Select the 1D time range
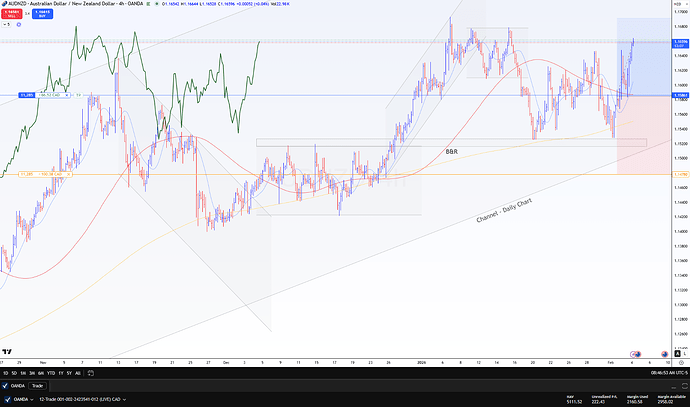The height and width of the screenshot is (407, 690). point(5,373)
